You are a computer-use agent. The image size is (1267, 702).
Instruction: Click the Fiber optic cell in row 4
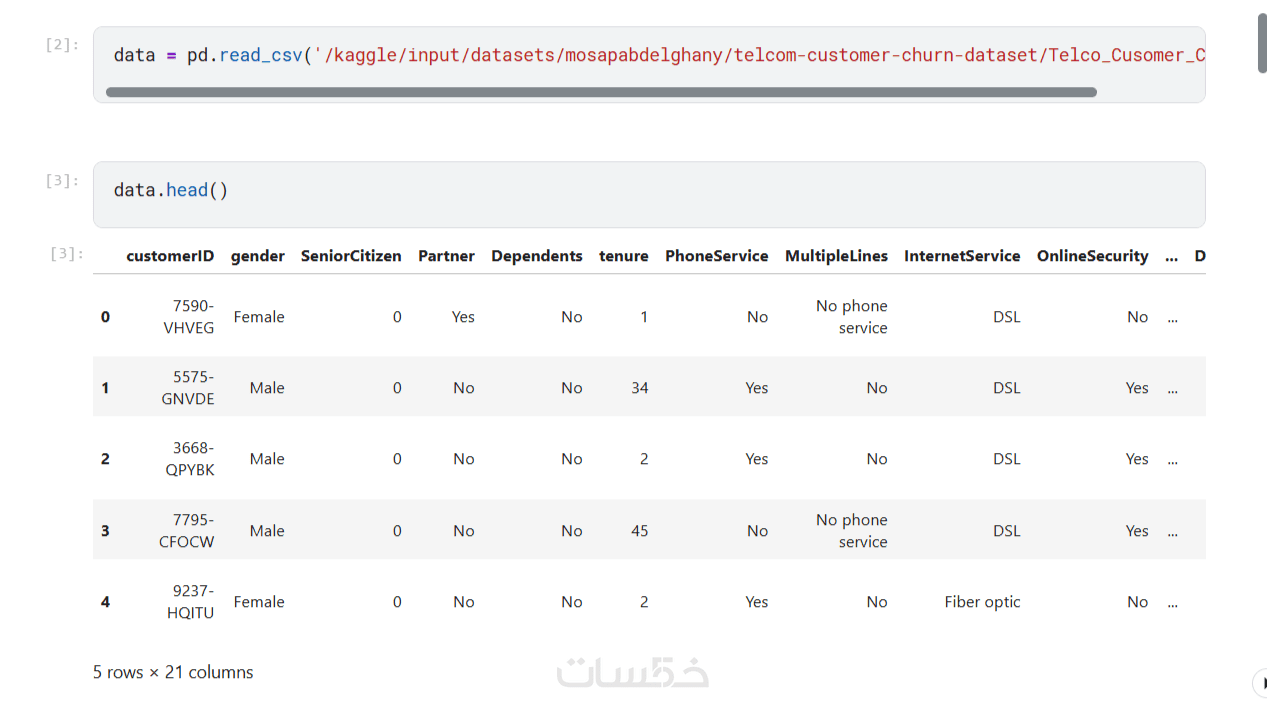coord(982,602)
